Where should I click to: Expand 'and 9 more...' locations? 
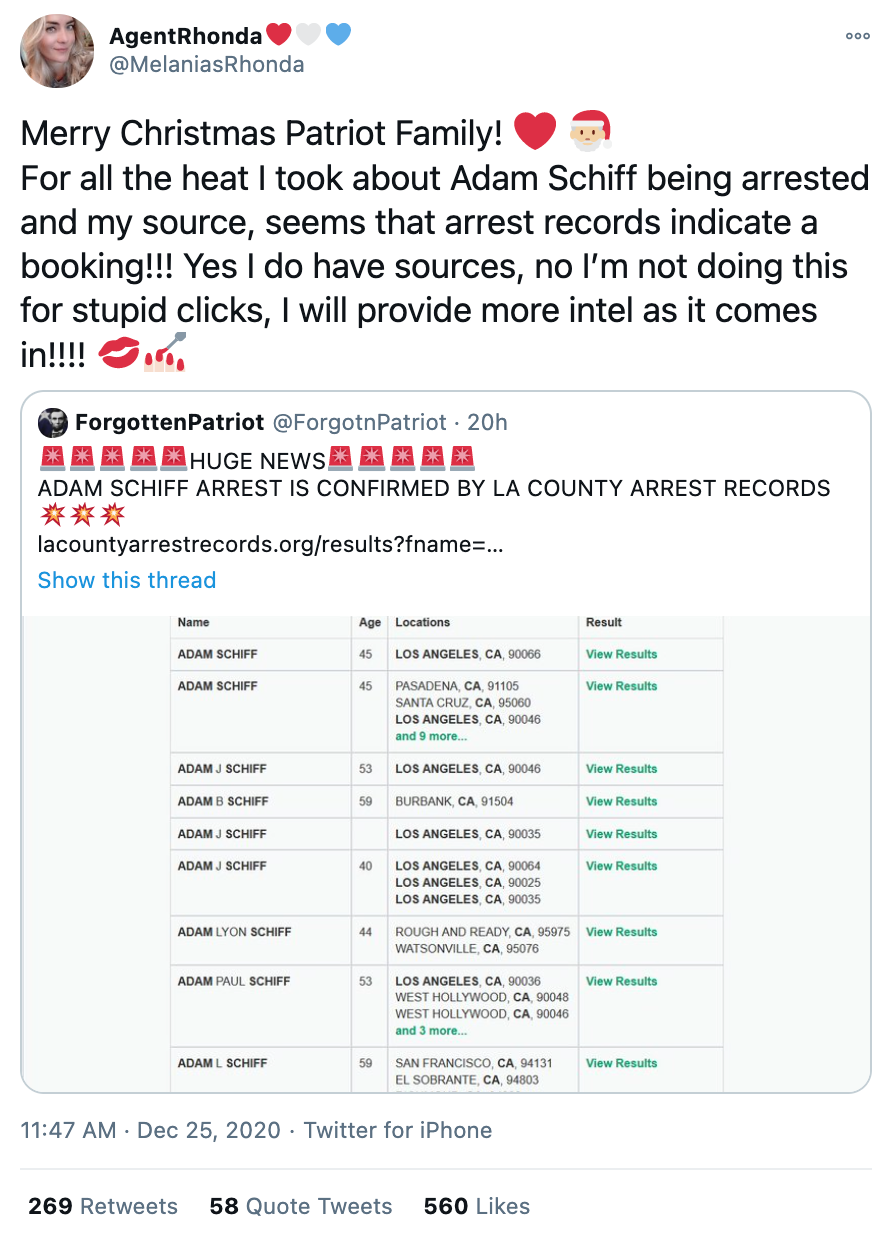tap(431, 736)
